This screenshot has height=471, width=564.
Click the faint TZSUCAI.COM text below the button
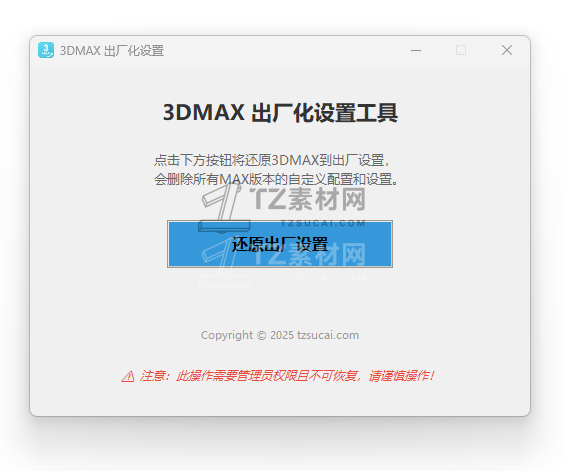click(323, 278)
